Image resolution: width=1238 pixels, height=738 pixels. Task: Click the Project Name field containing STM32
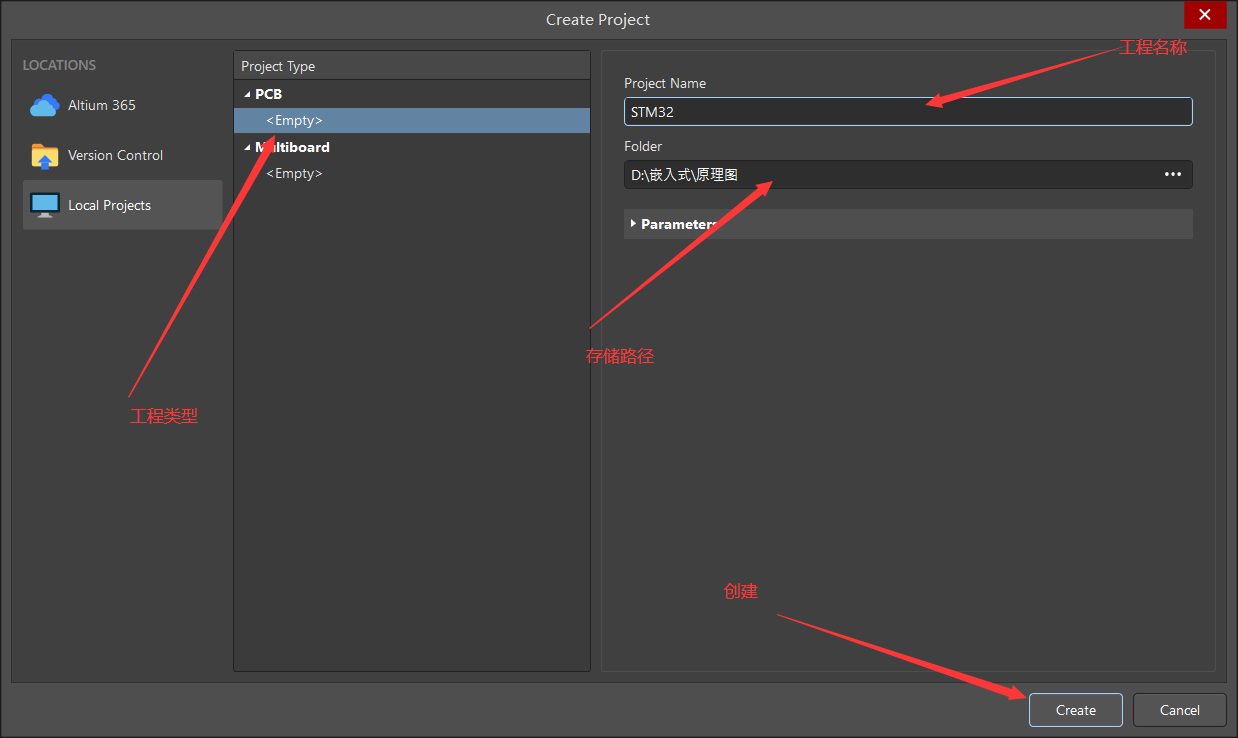coord(908,112)
